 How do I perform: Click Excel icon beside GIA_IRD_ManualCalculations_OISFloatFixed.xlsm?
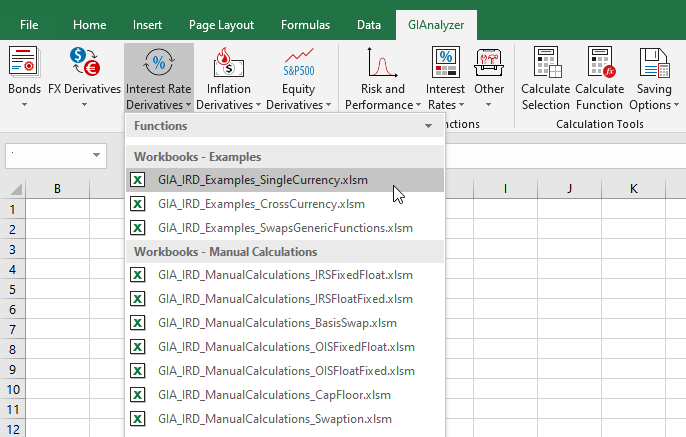click(138, 371)
